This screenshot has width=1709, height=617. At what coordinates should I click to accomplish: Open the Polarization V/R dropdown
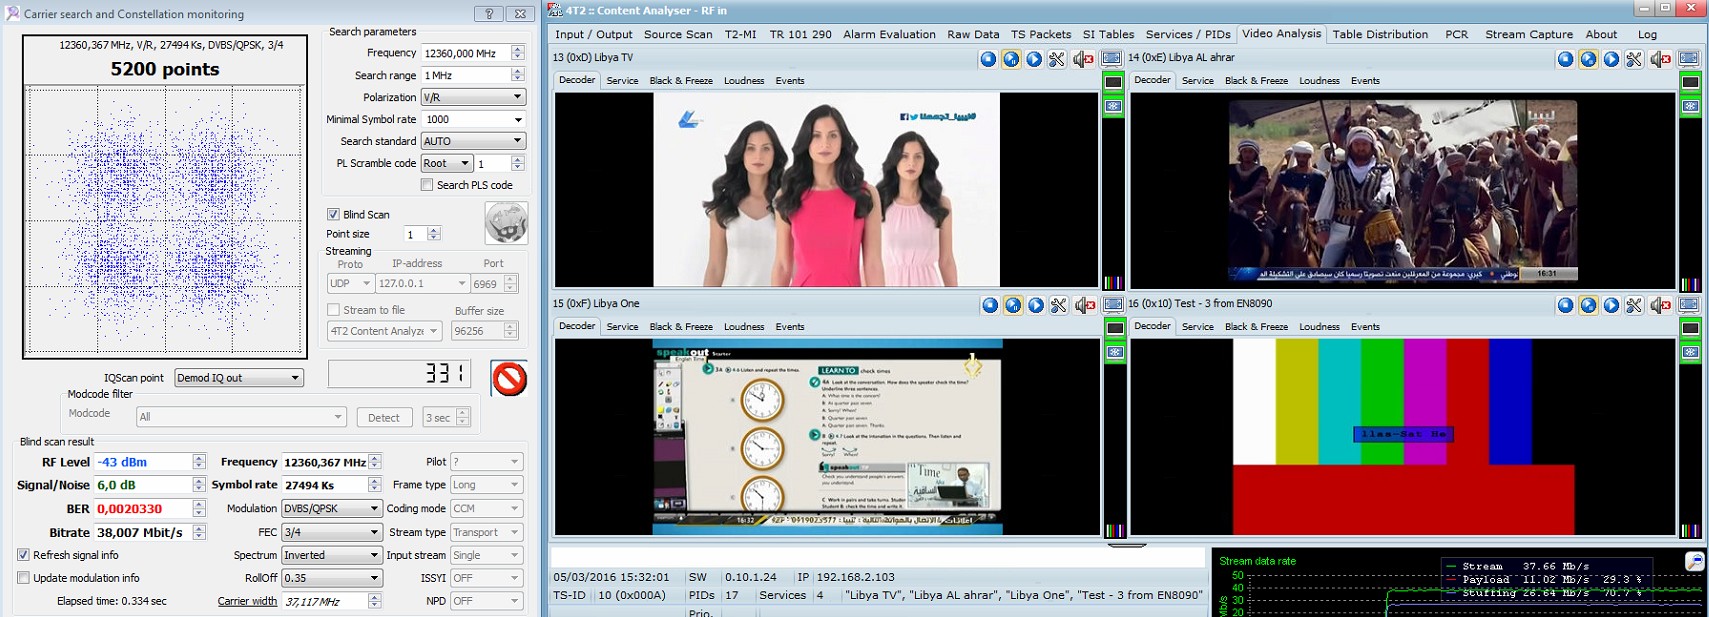tap(473, 97)
